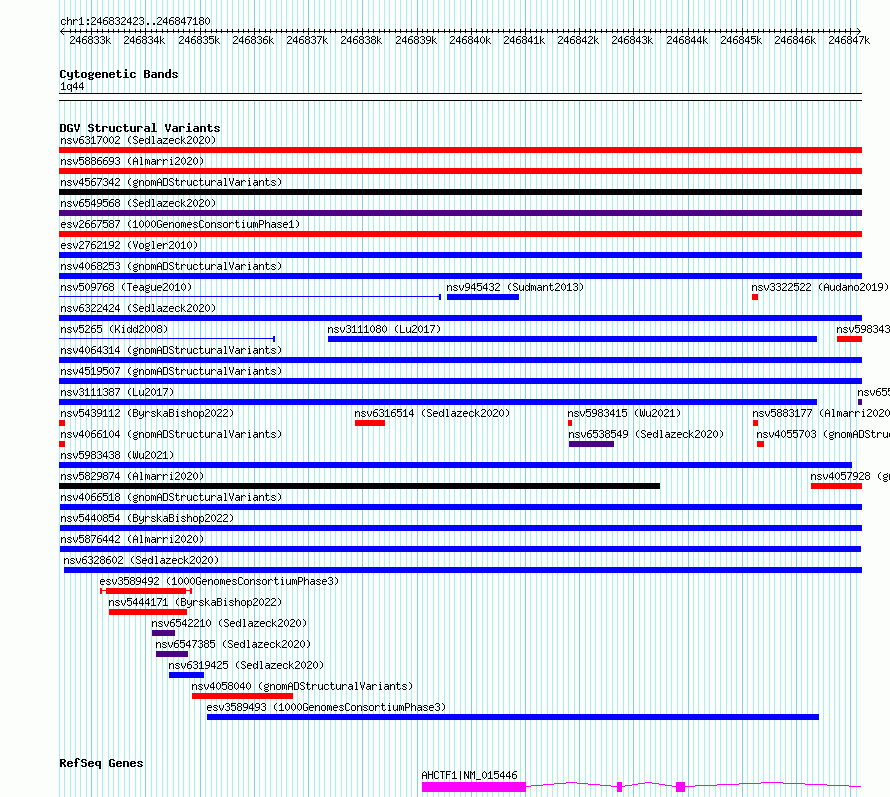
Task: Select nsv4058040 (gnomADStructuralVariants) label
Action: (x=302, y=686)
